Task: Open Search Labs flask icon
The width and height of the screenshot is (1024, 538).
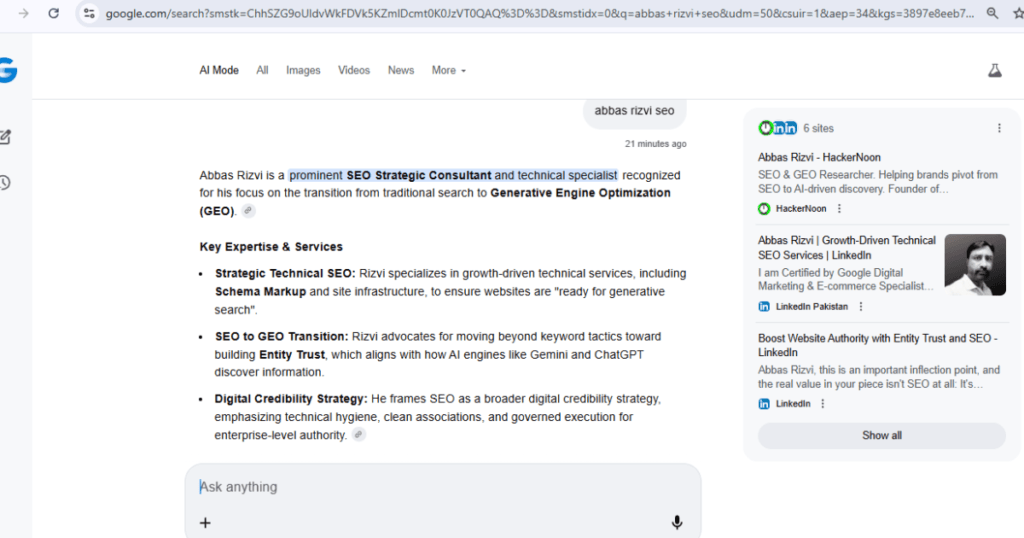Action: pos(995,71)
